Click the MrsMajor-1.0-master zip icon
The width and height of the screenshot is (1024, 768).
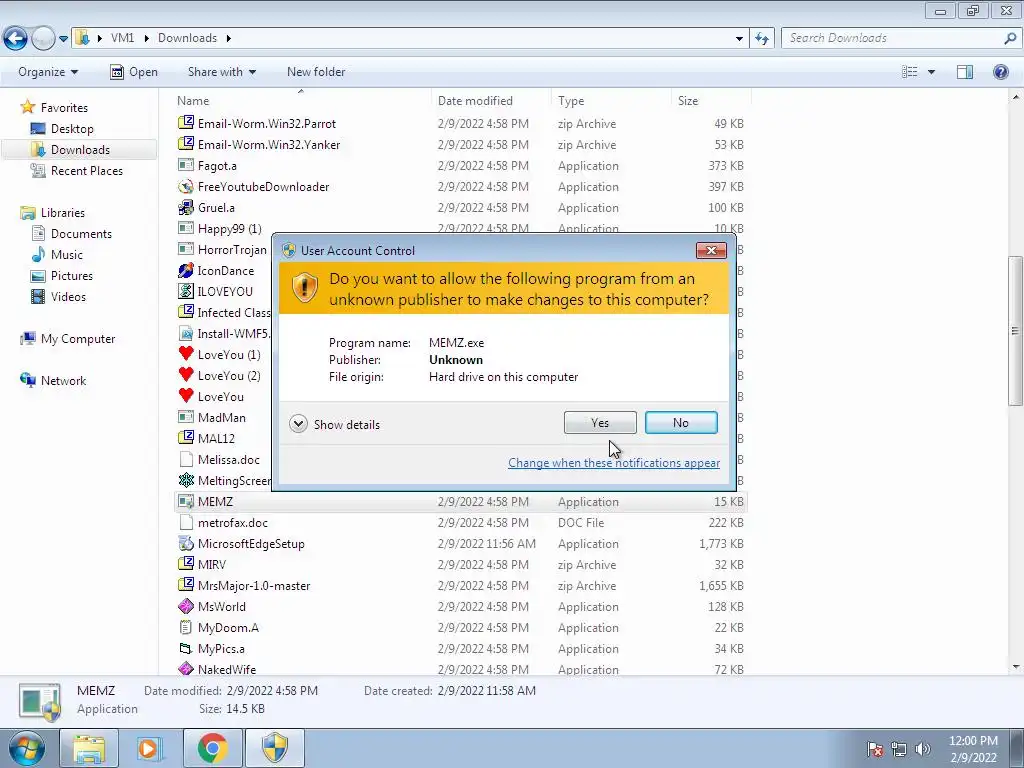coord(186,585)
